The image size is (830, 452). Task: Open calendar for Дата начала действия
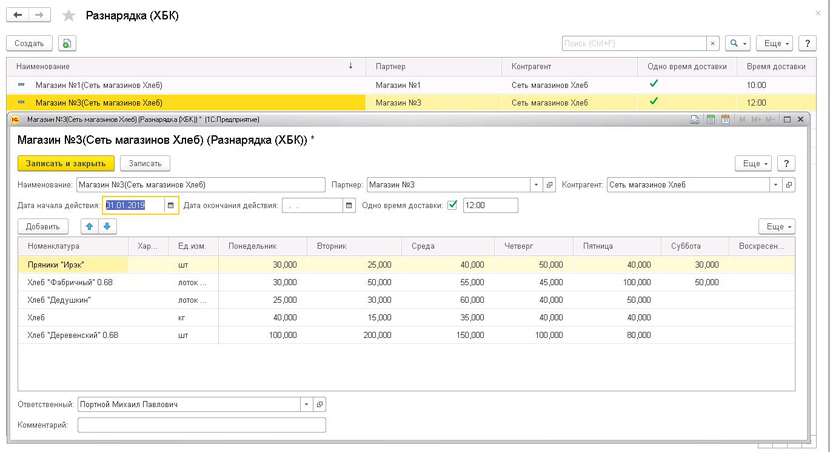click(170, 205)
